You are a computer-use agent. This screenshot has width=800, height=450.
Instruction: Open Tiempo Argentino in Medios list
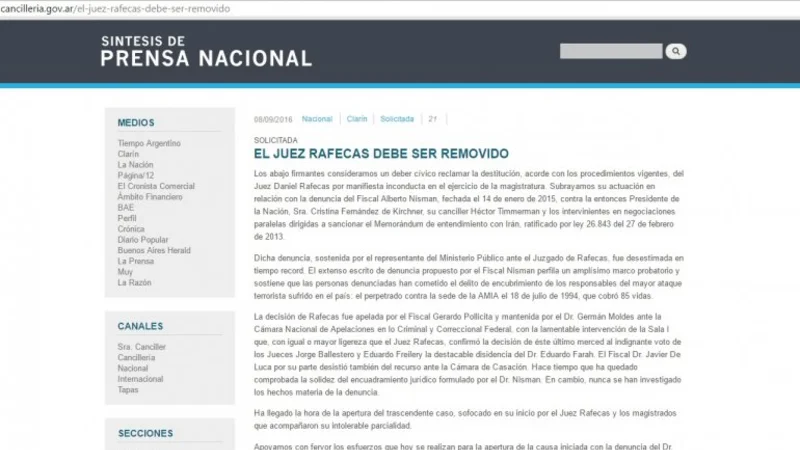(149, 143)
